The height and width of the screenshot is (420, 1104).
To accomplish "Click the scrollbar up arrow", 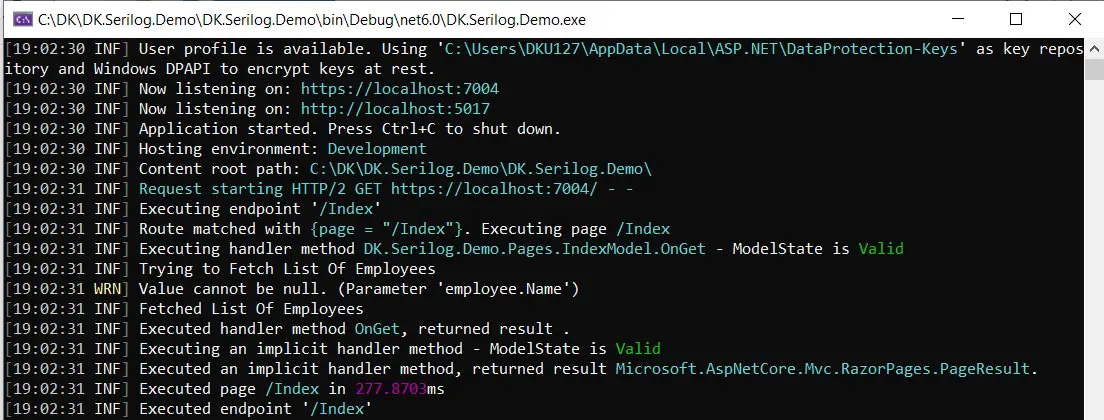I will click(1093, 49).
